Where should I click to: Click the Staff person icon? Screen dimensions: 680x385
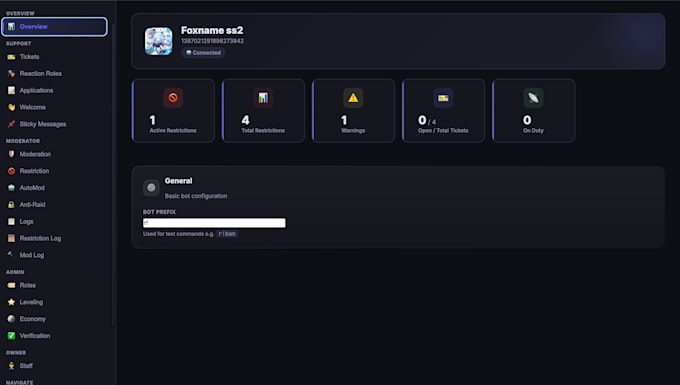pos(11,365)
